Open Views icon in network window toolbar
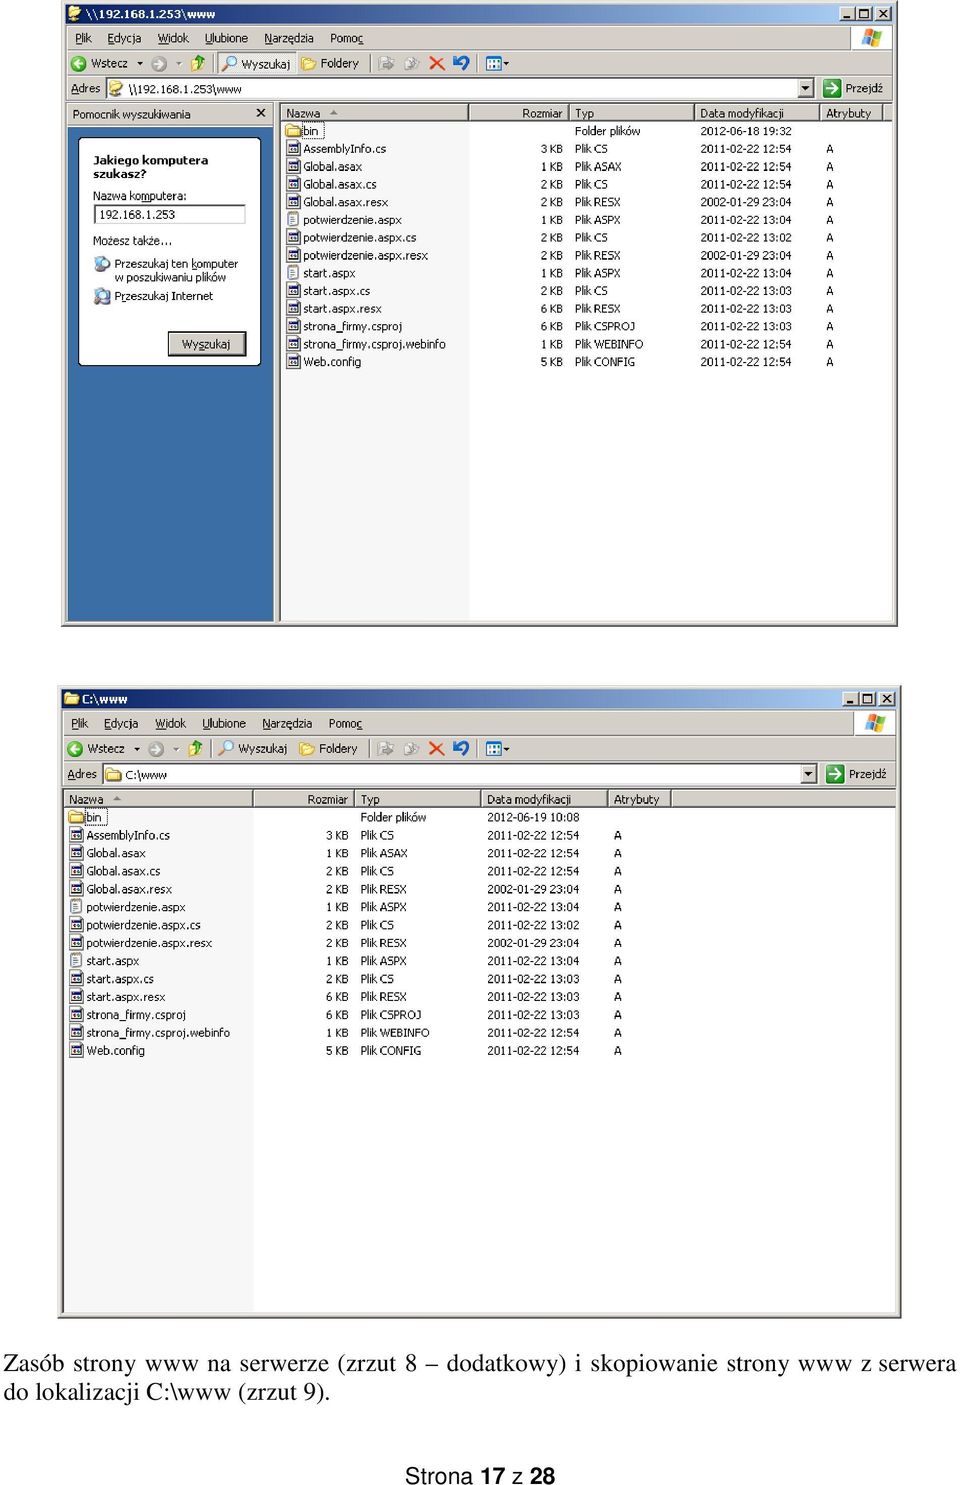The width and height of the screenshot is (960, 1485). click(493, 63)
